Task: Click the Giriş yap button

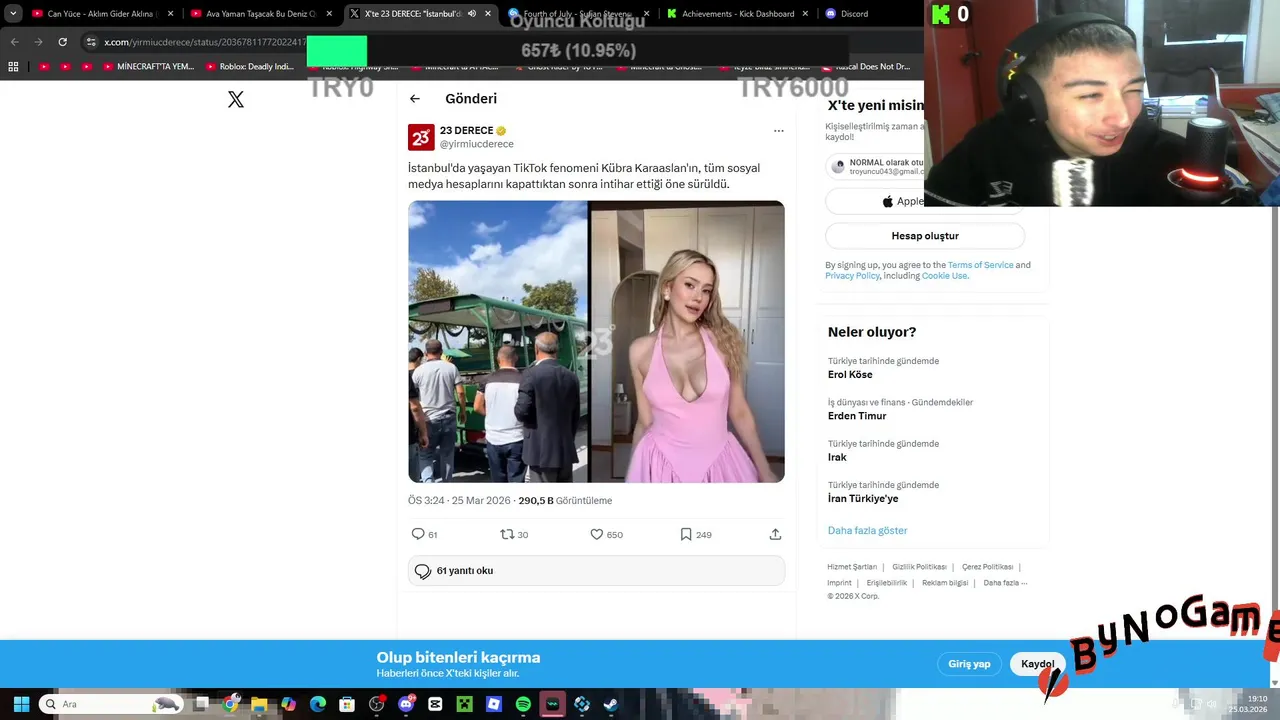Action: [969, 664]
